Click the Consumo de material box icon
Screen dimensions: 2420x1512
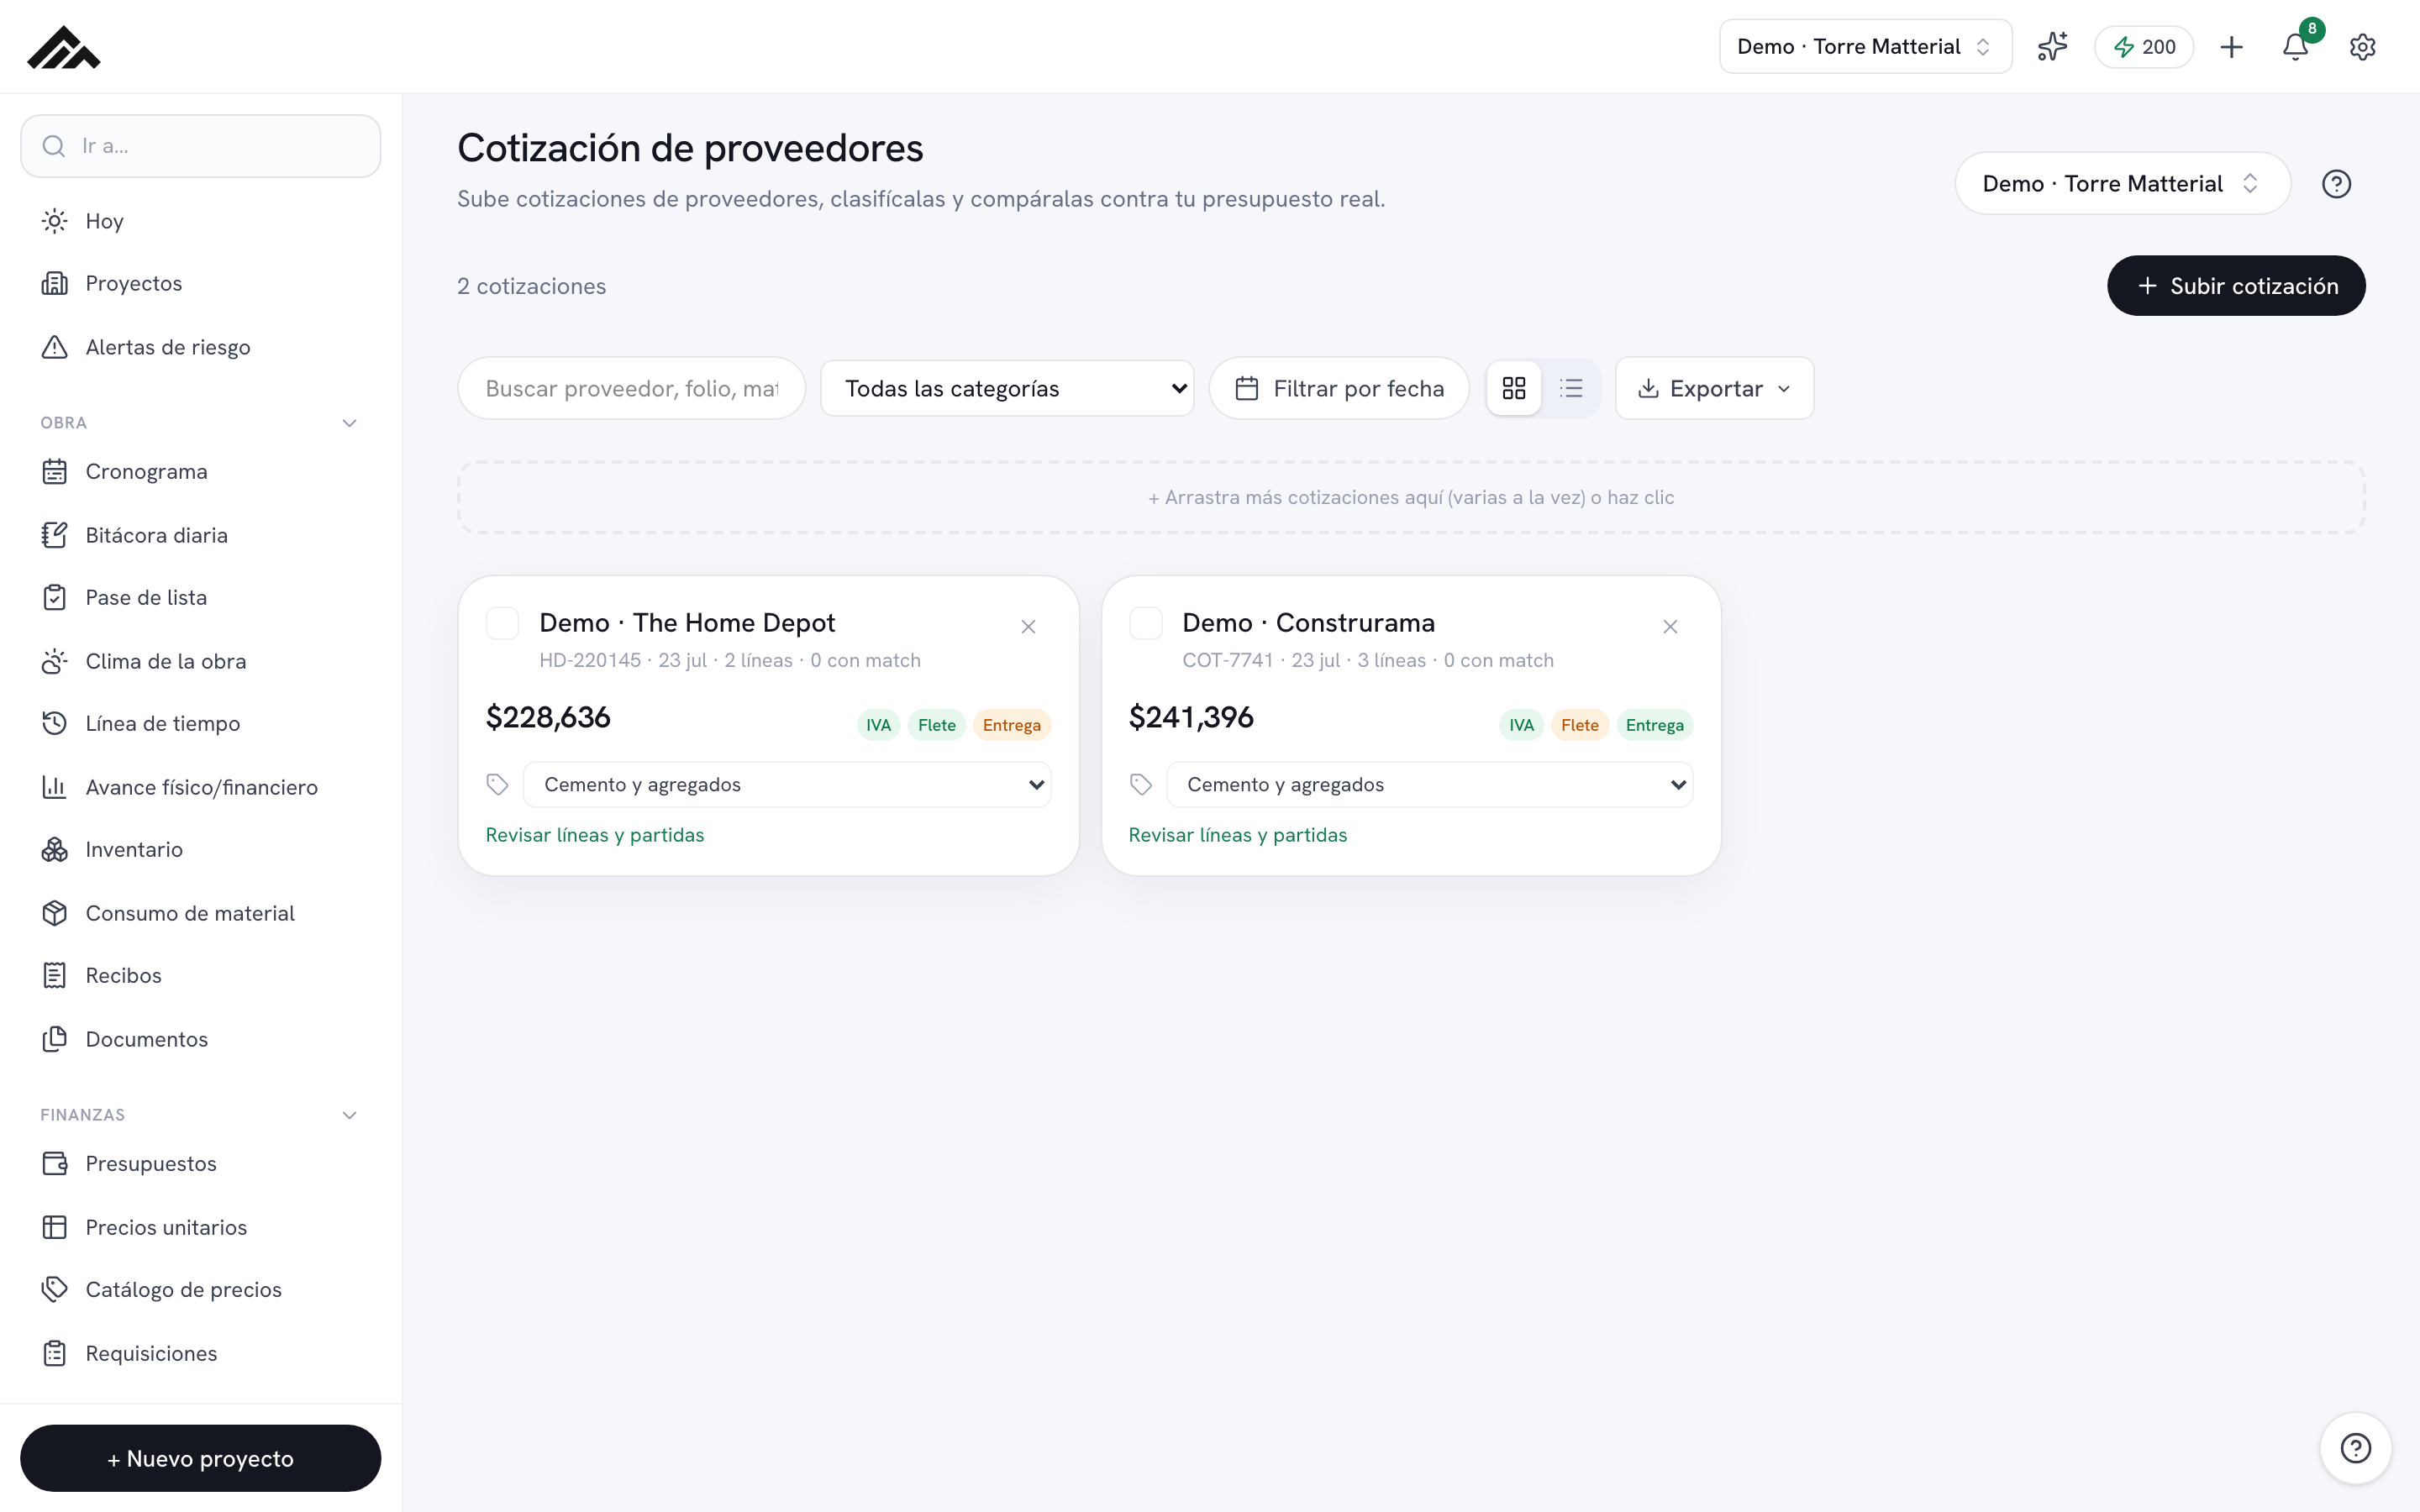(55, 913)
